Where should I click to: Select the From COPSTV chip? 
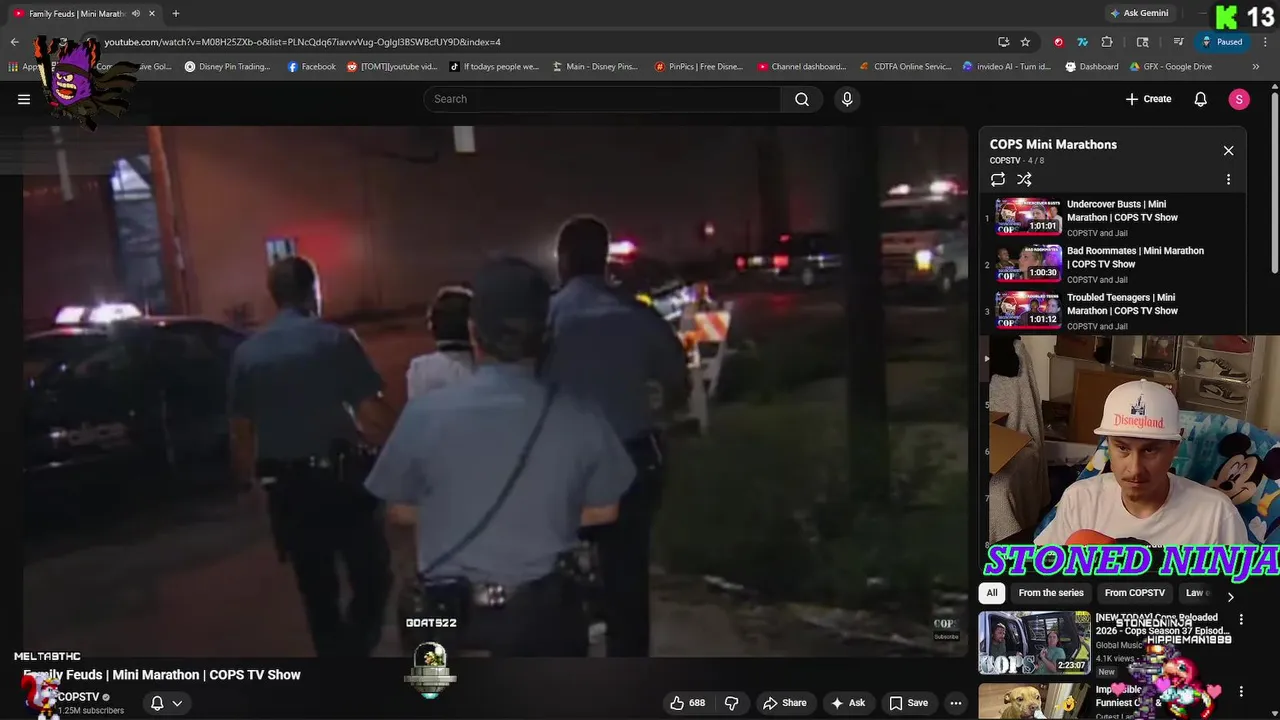[1135, 593]
